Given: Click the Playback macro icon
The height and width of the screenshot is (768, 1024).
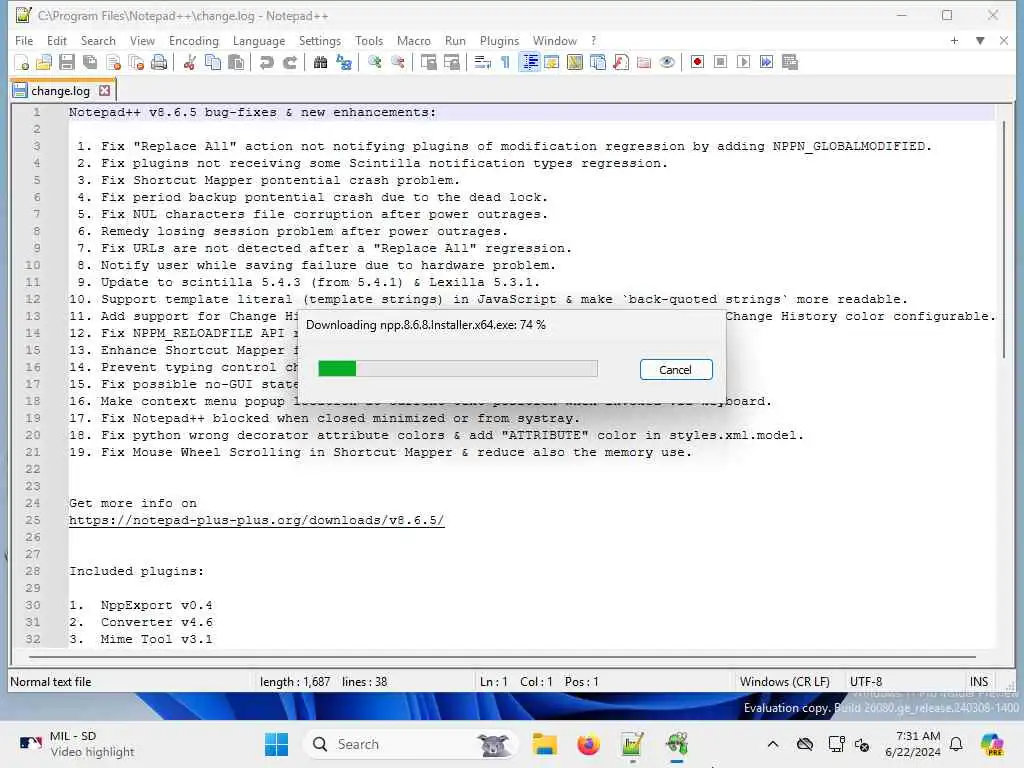Looking at the screenshot, I should (743, 63).
